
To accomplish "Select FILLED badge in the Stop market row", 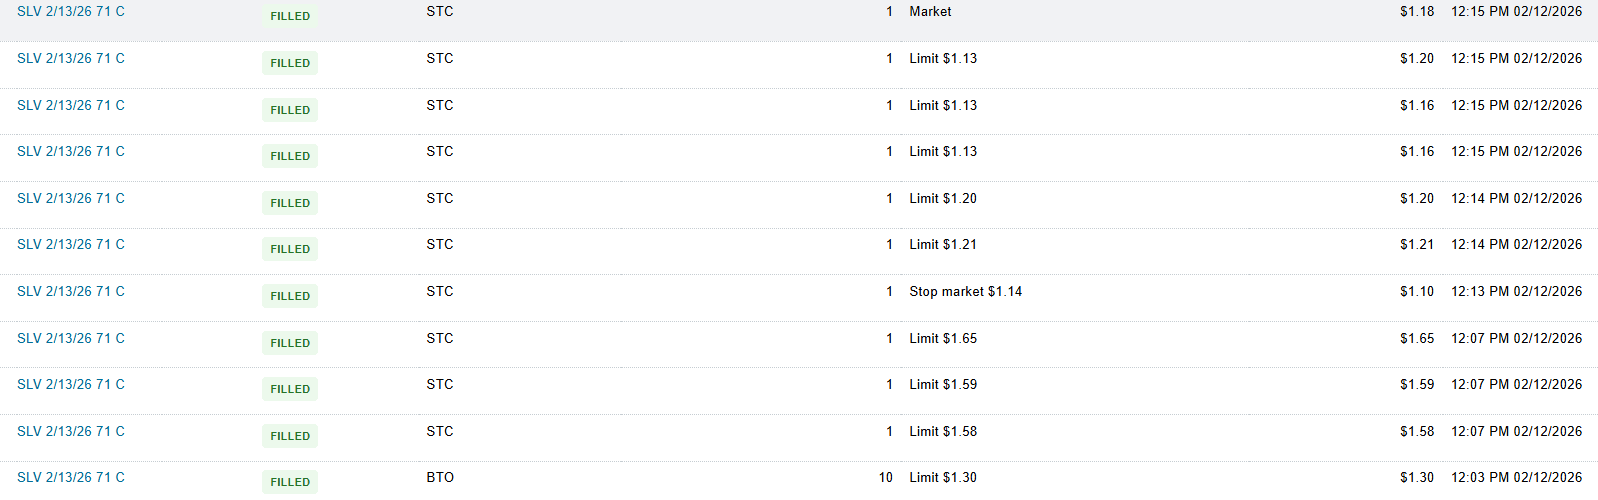I will 290,296.
